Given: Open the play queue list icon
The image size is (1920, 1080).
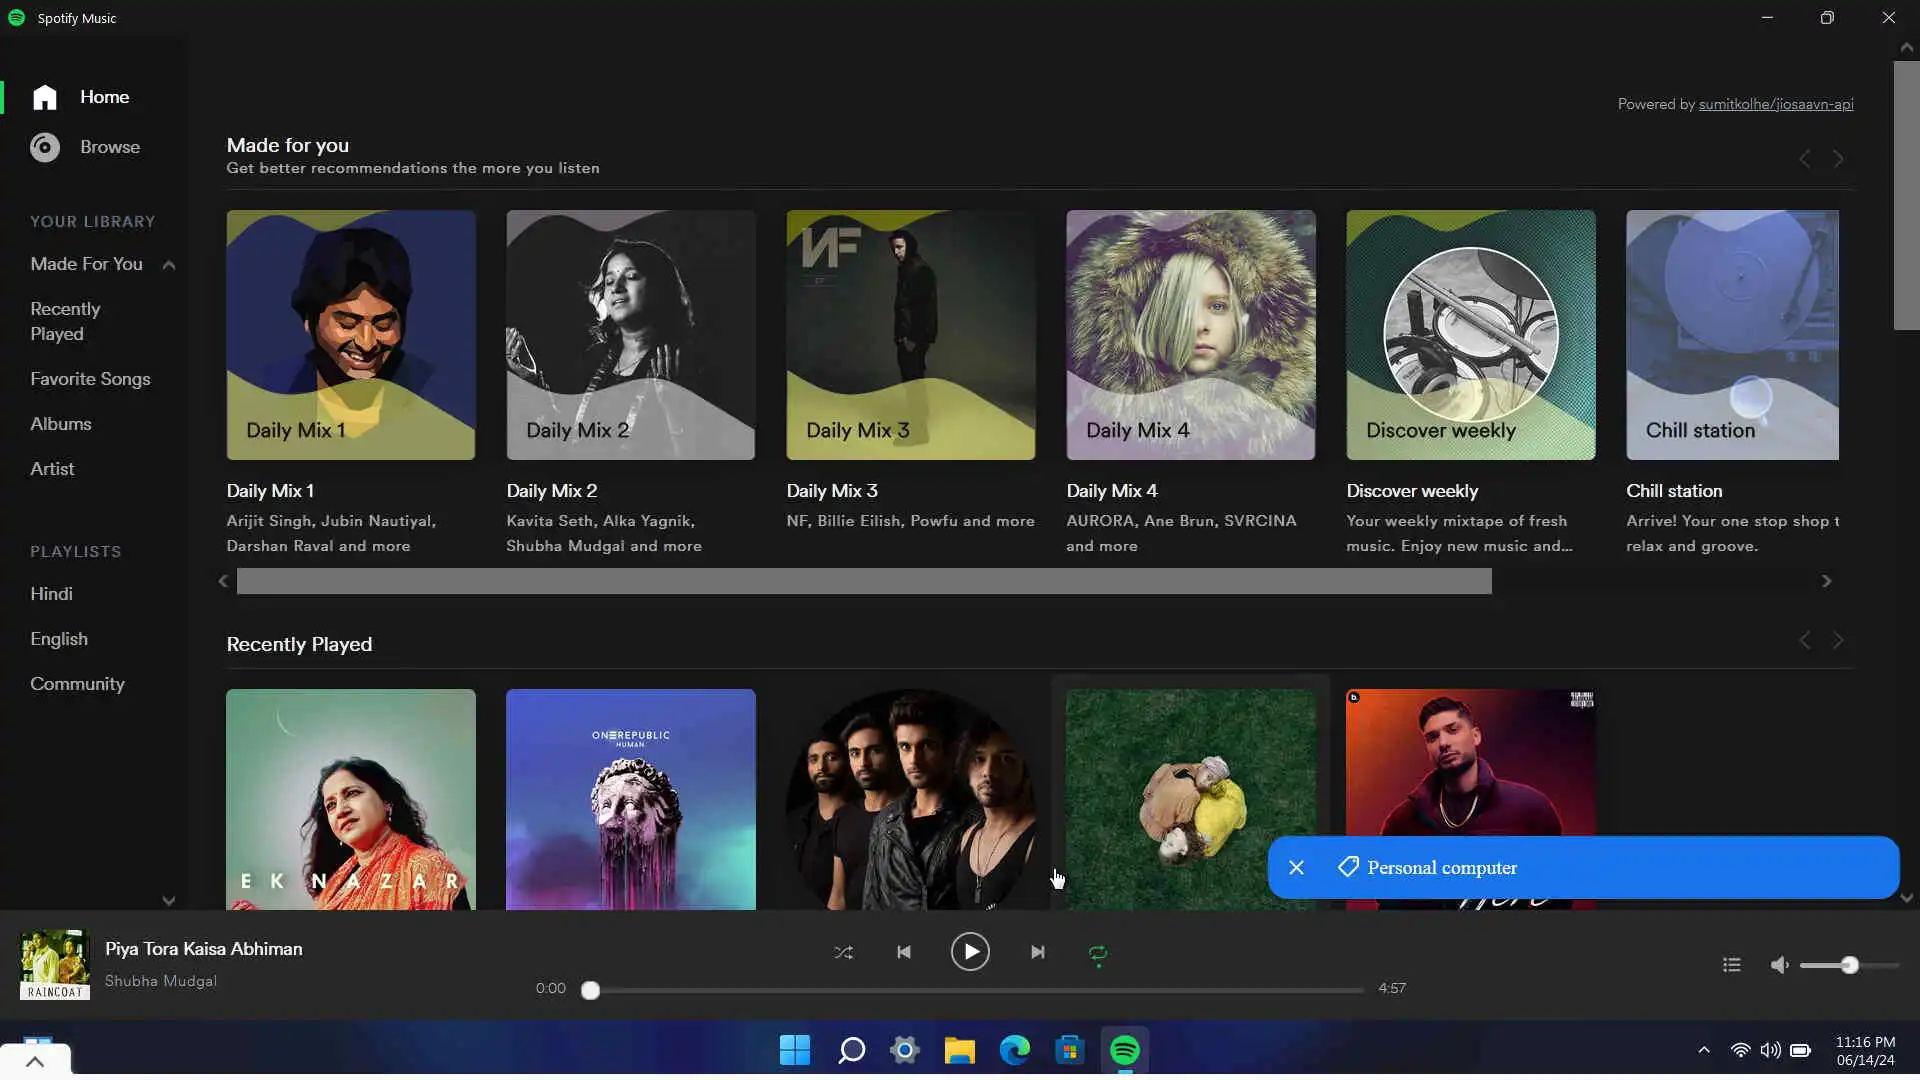Looking at the screenshot, I should pos(1732,965).
